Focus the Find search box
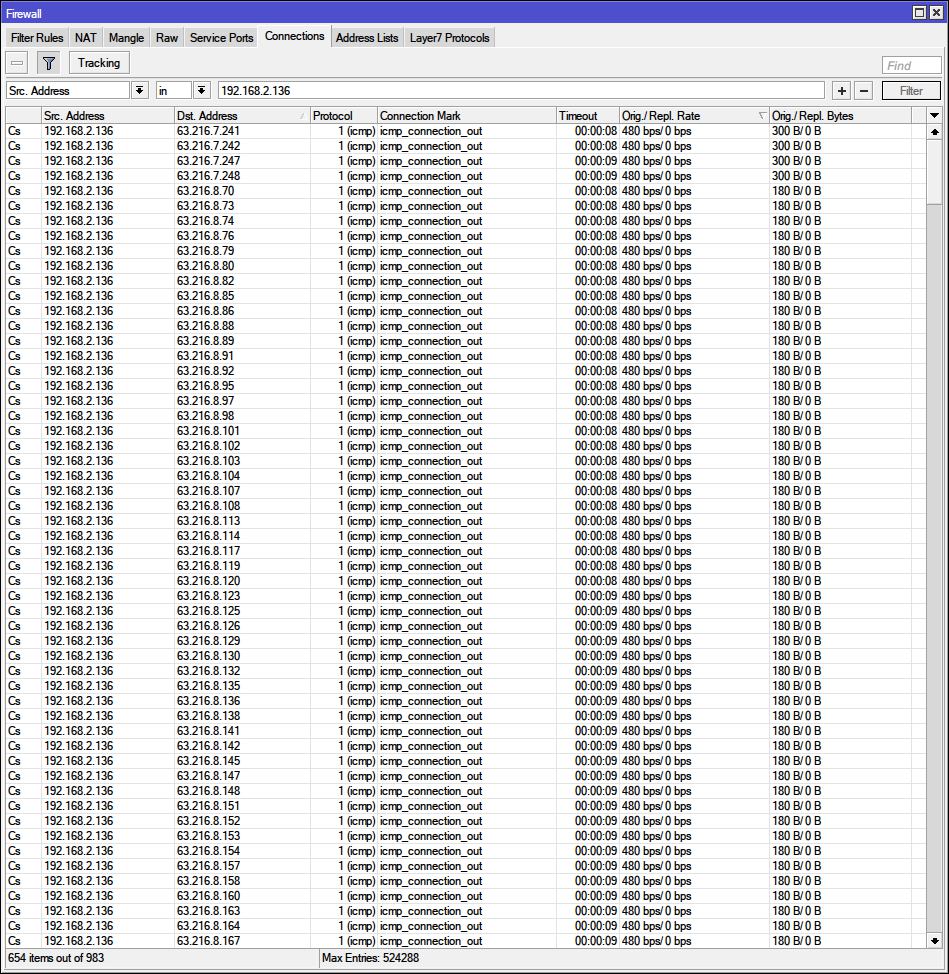 pyautogui.click(x=911, y=65)
